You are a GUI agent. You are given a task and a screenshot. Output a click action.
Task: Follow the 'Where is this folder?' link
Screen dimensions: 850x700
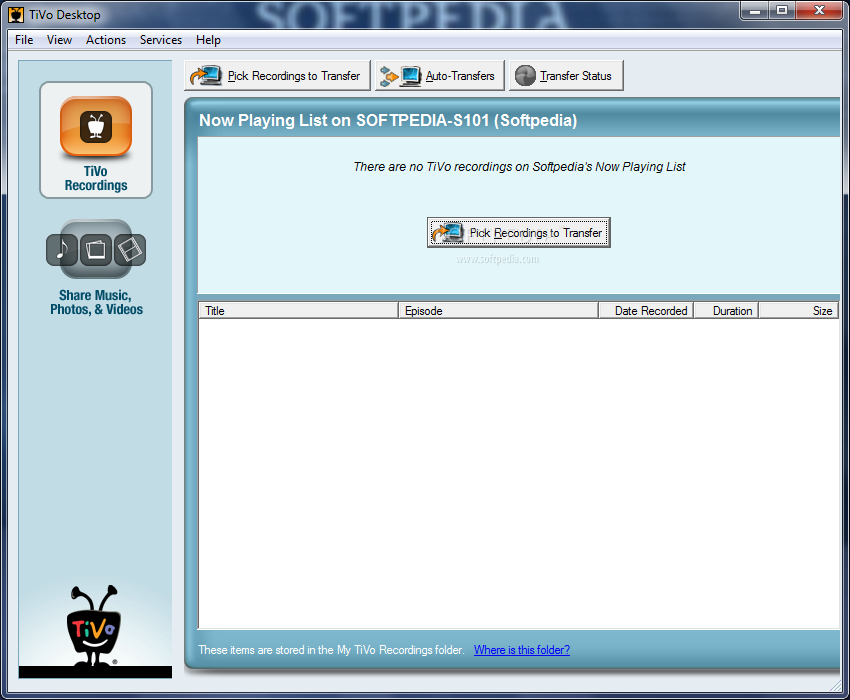pyautogui.click(x=521, y=650)
